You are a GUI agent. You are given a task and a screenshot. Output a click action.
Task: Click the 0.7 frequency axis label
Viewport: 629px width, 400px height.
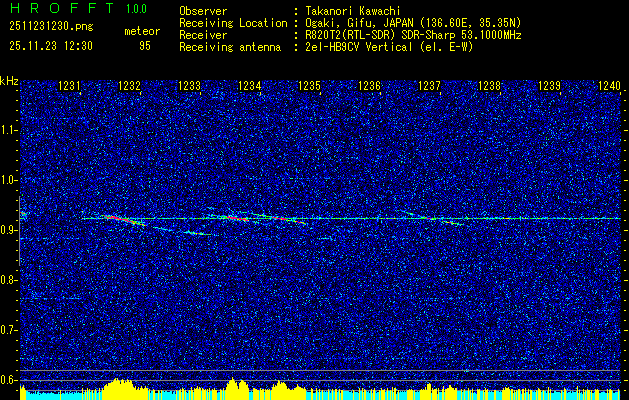point(7,330)
